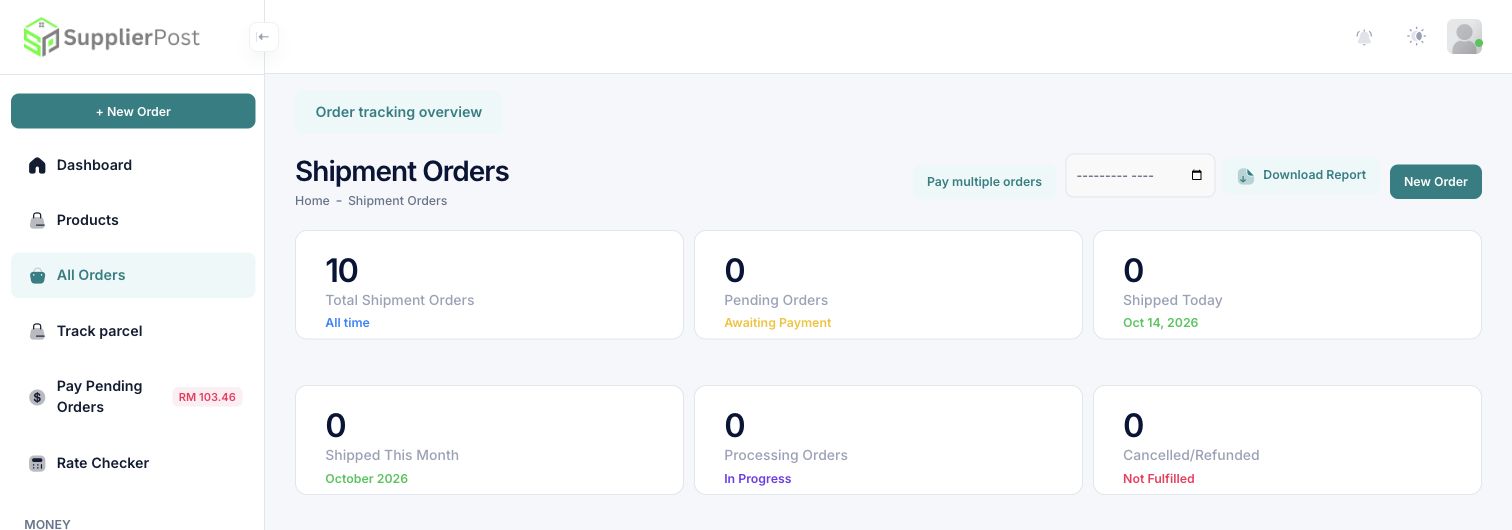Click the SupplierPost logo
This screenshot has height=530, width=1512.
point(111,37)
